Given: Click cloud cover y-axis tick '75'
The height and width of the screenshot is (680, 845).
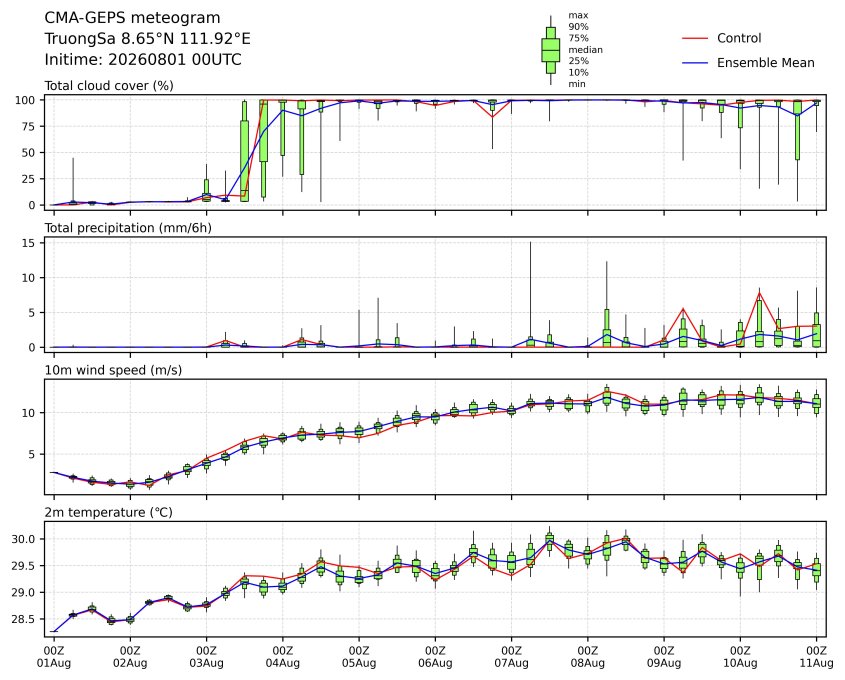Looking at the screenshot, I should [29, 127].
